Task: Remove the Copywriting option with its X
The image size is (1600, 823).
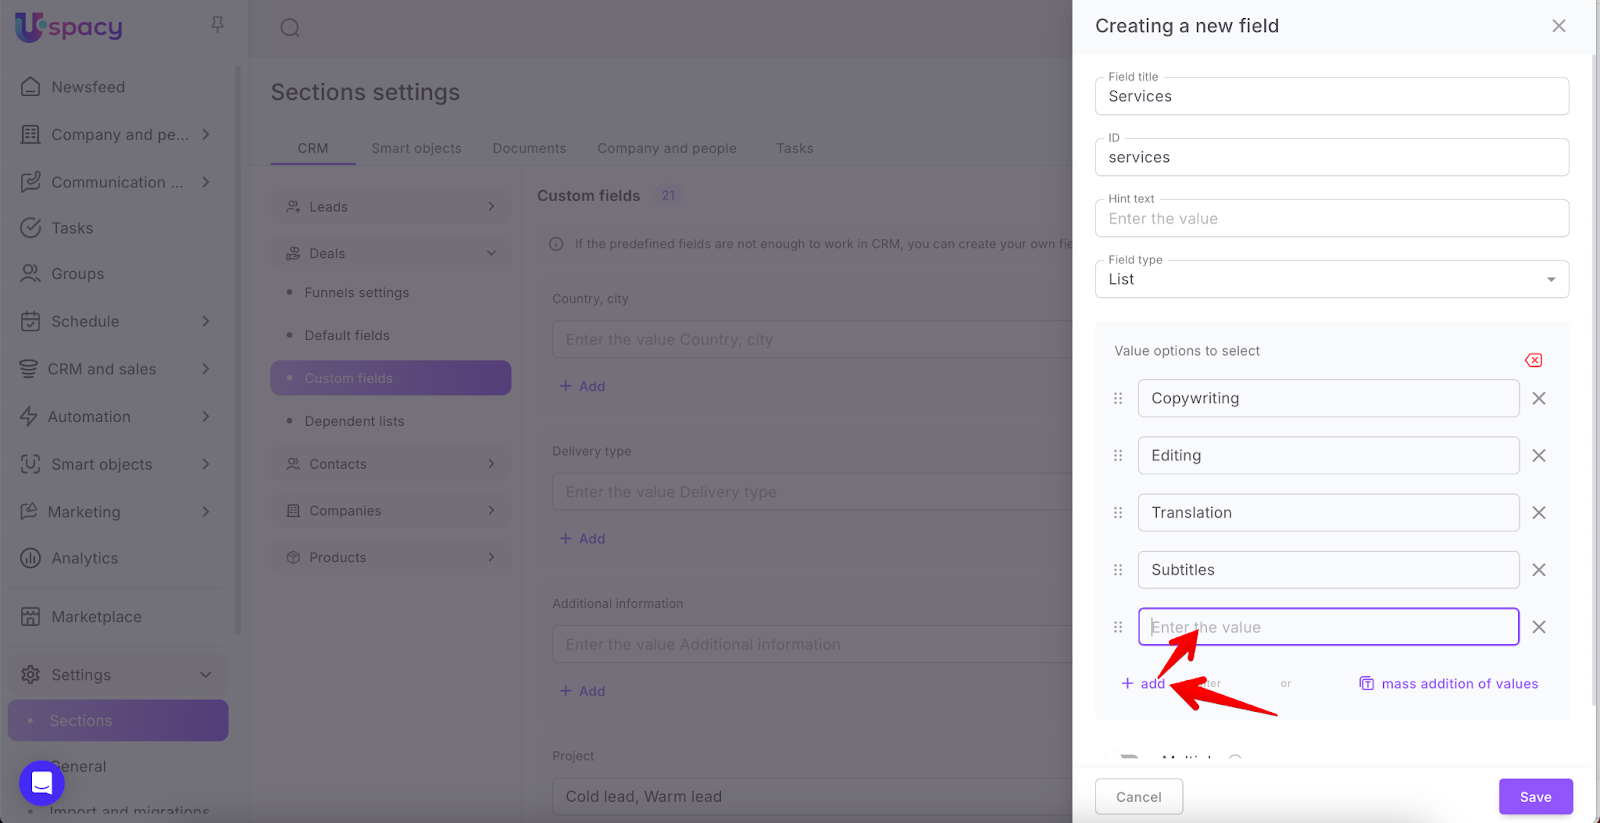Action: point(1539,398)
